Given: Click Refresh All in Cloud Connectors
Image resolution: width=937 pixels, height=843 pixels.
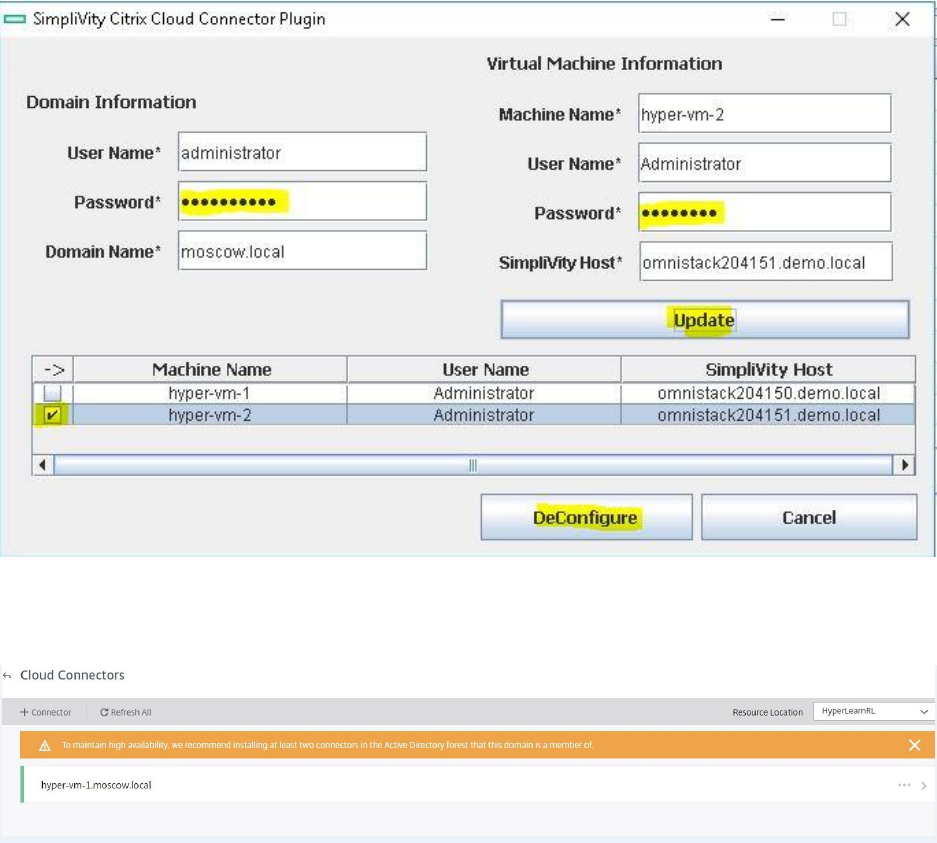Looking at the screenshot, I should click(x=125, y=712).
